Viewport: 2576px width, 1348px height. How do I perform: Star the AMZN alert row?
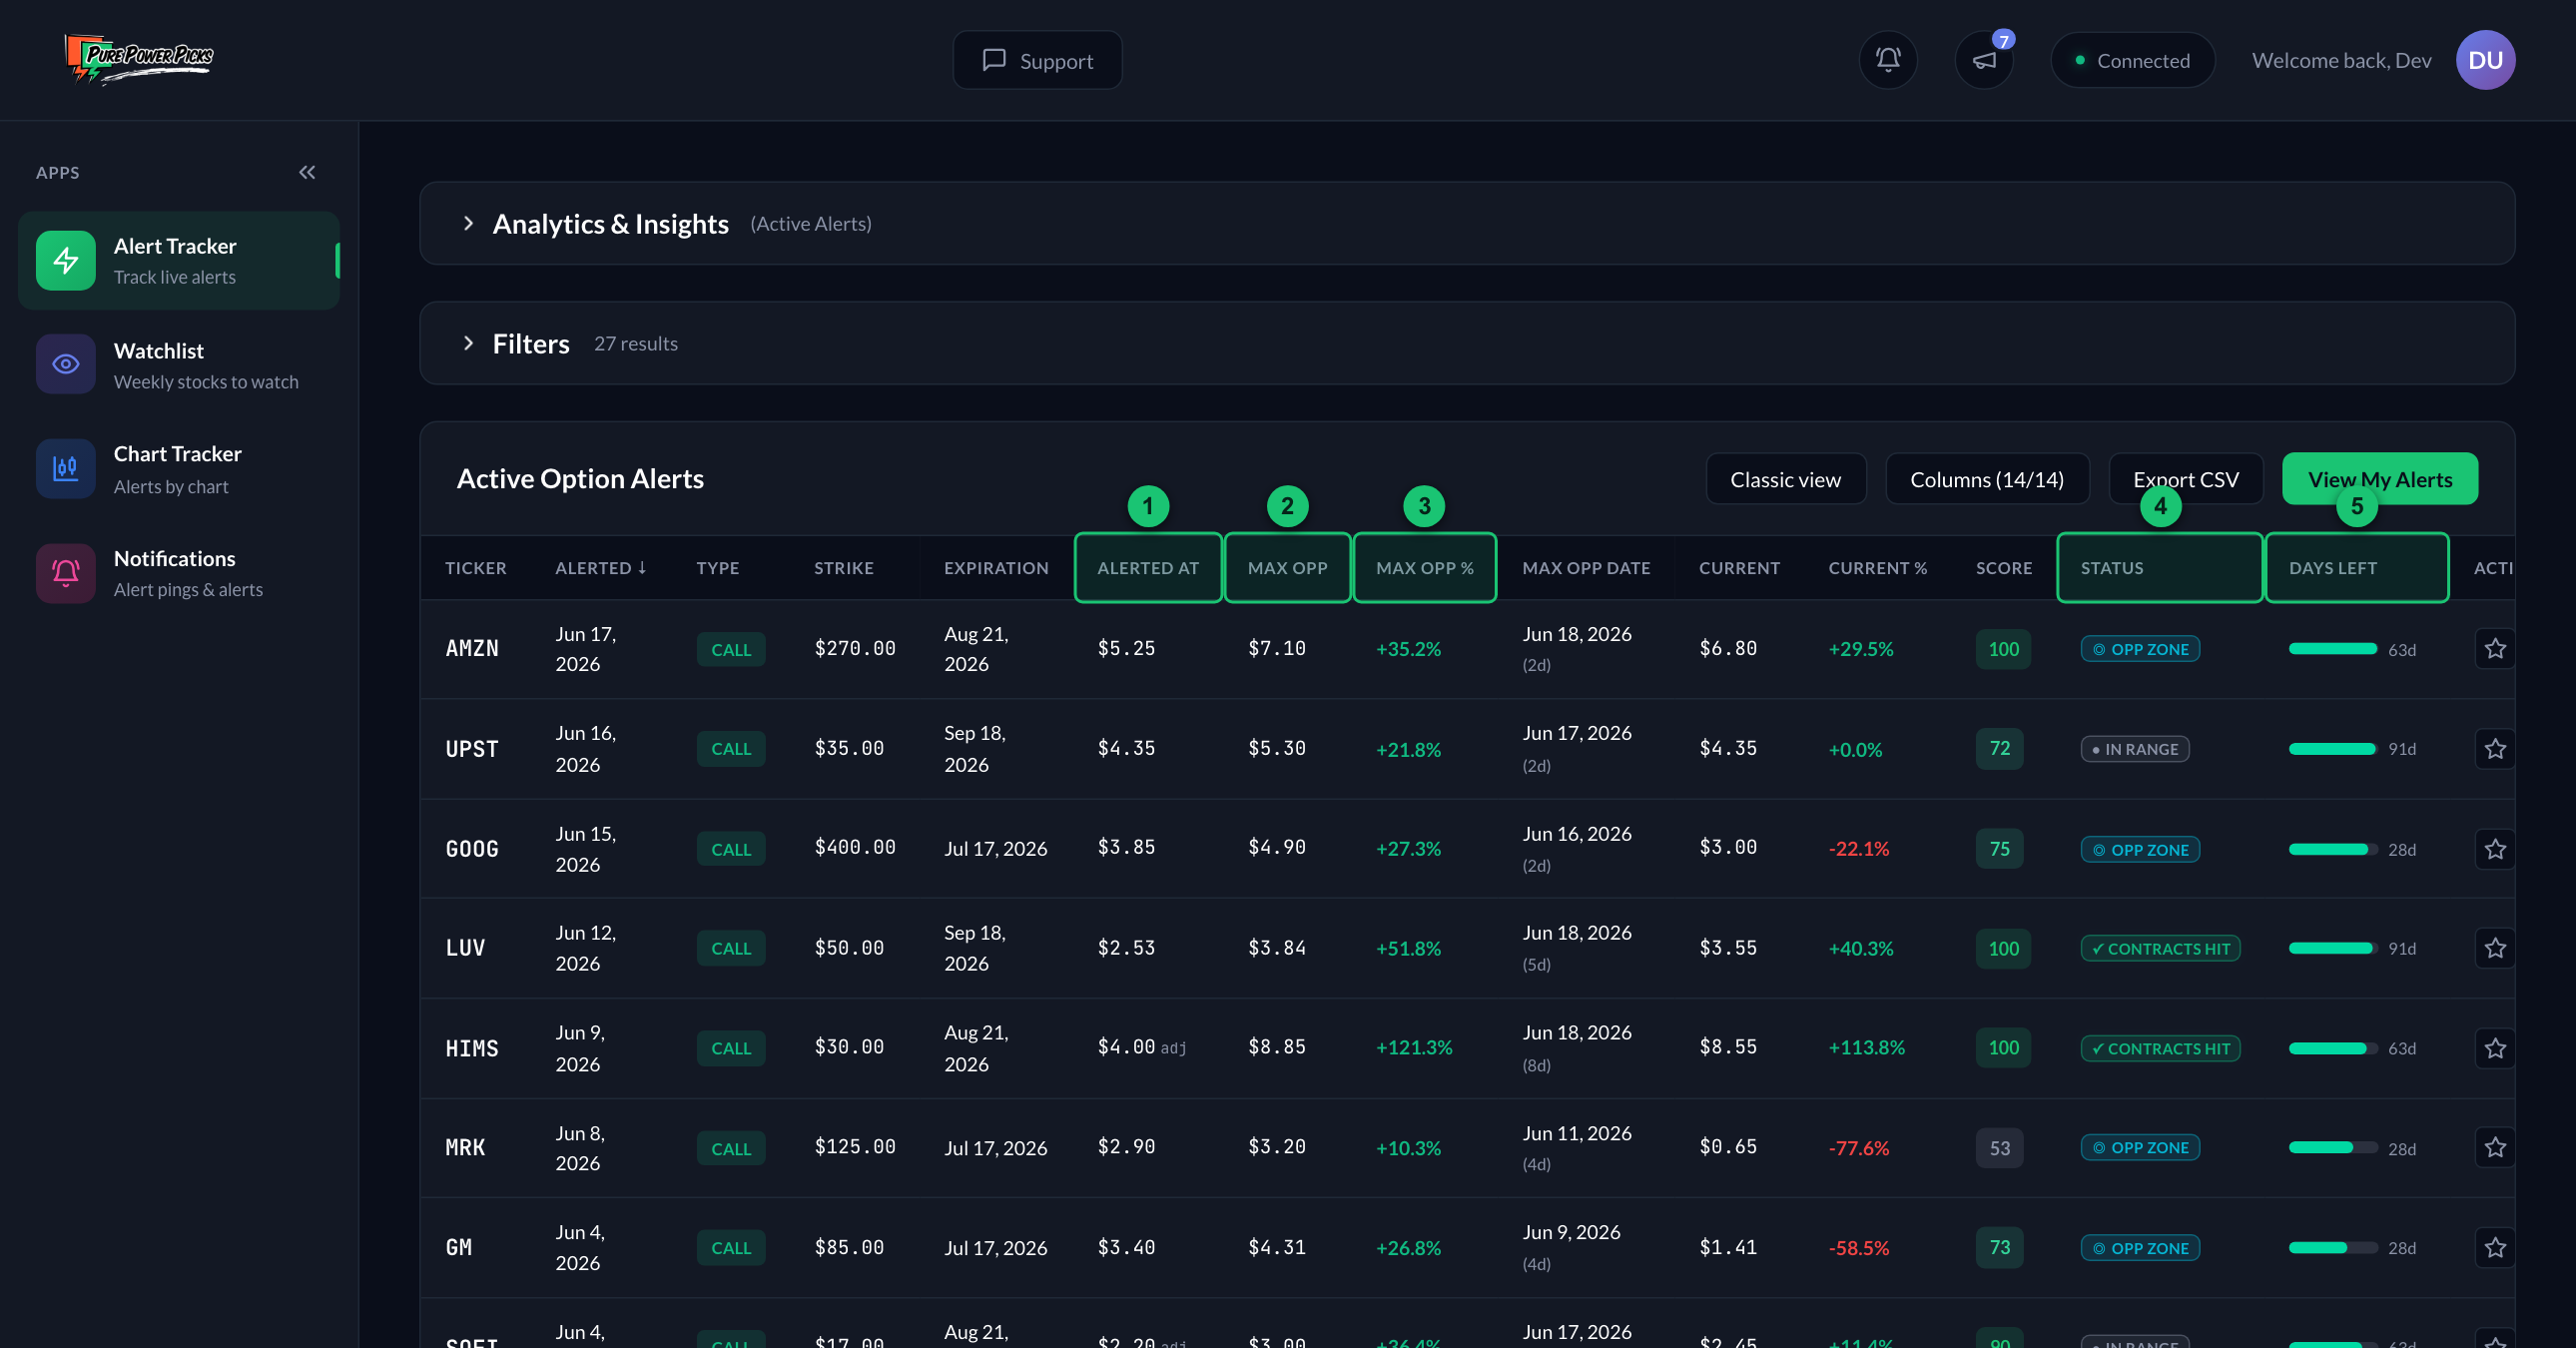pyautogui.click(x=2495, y=648)
